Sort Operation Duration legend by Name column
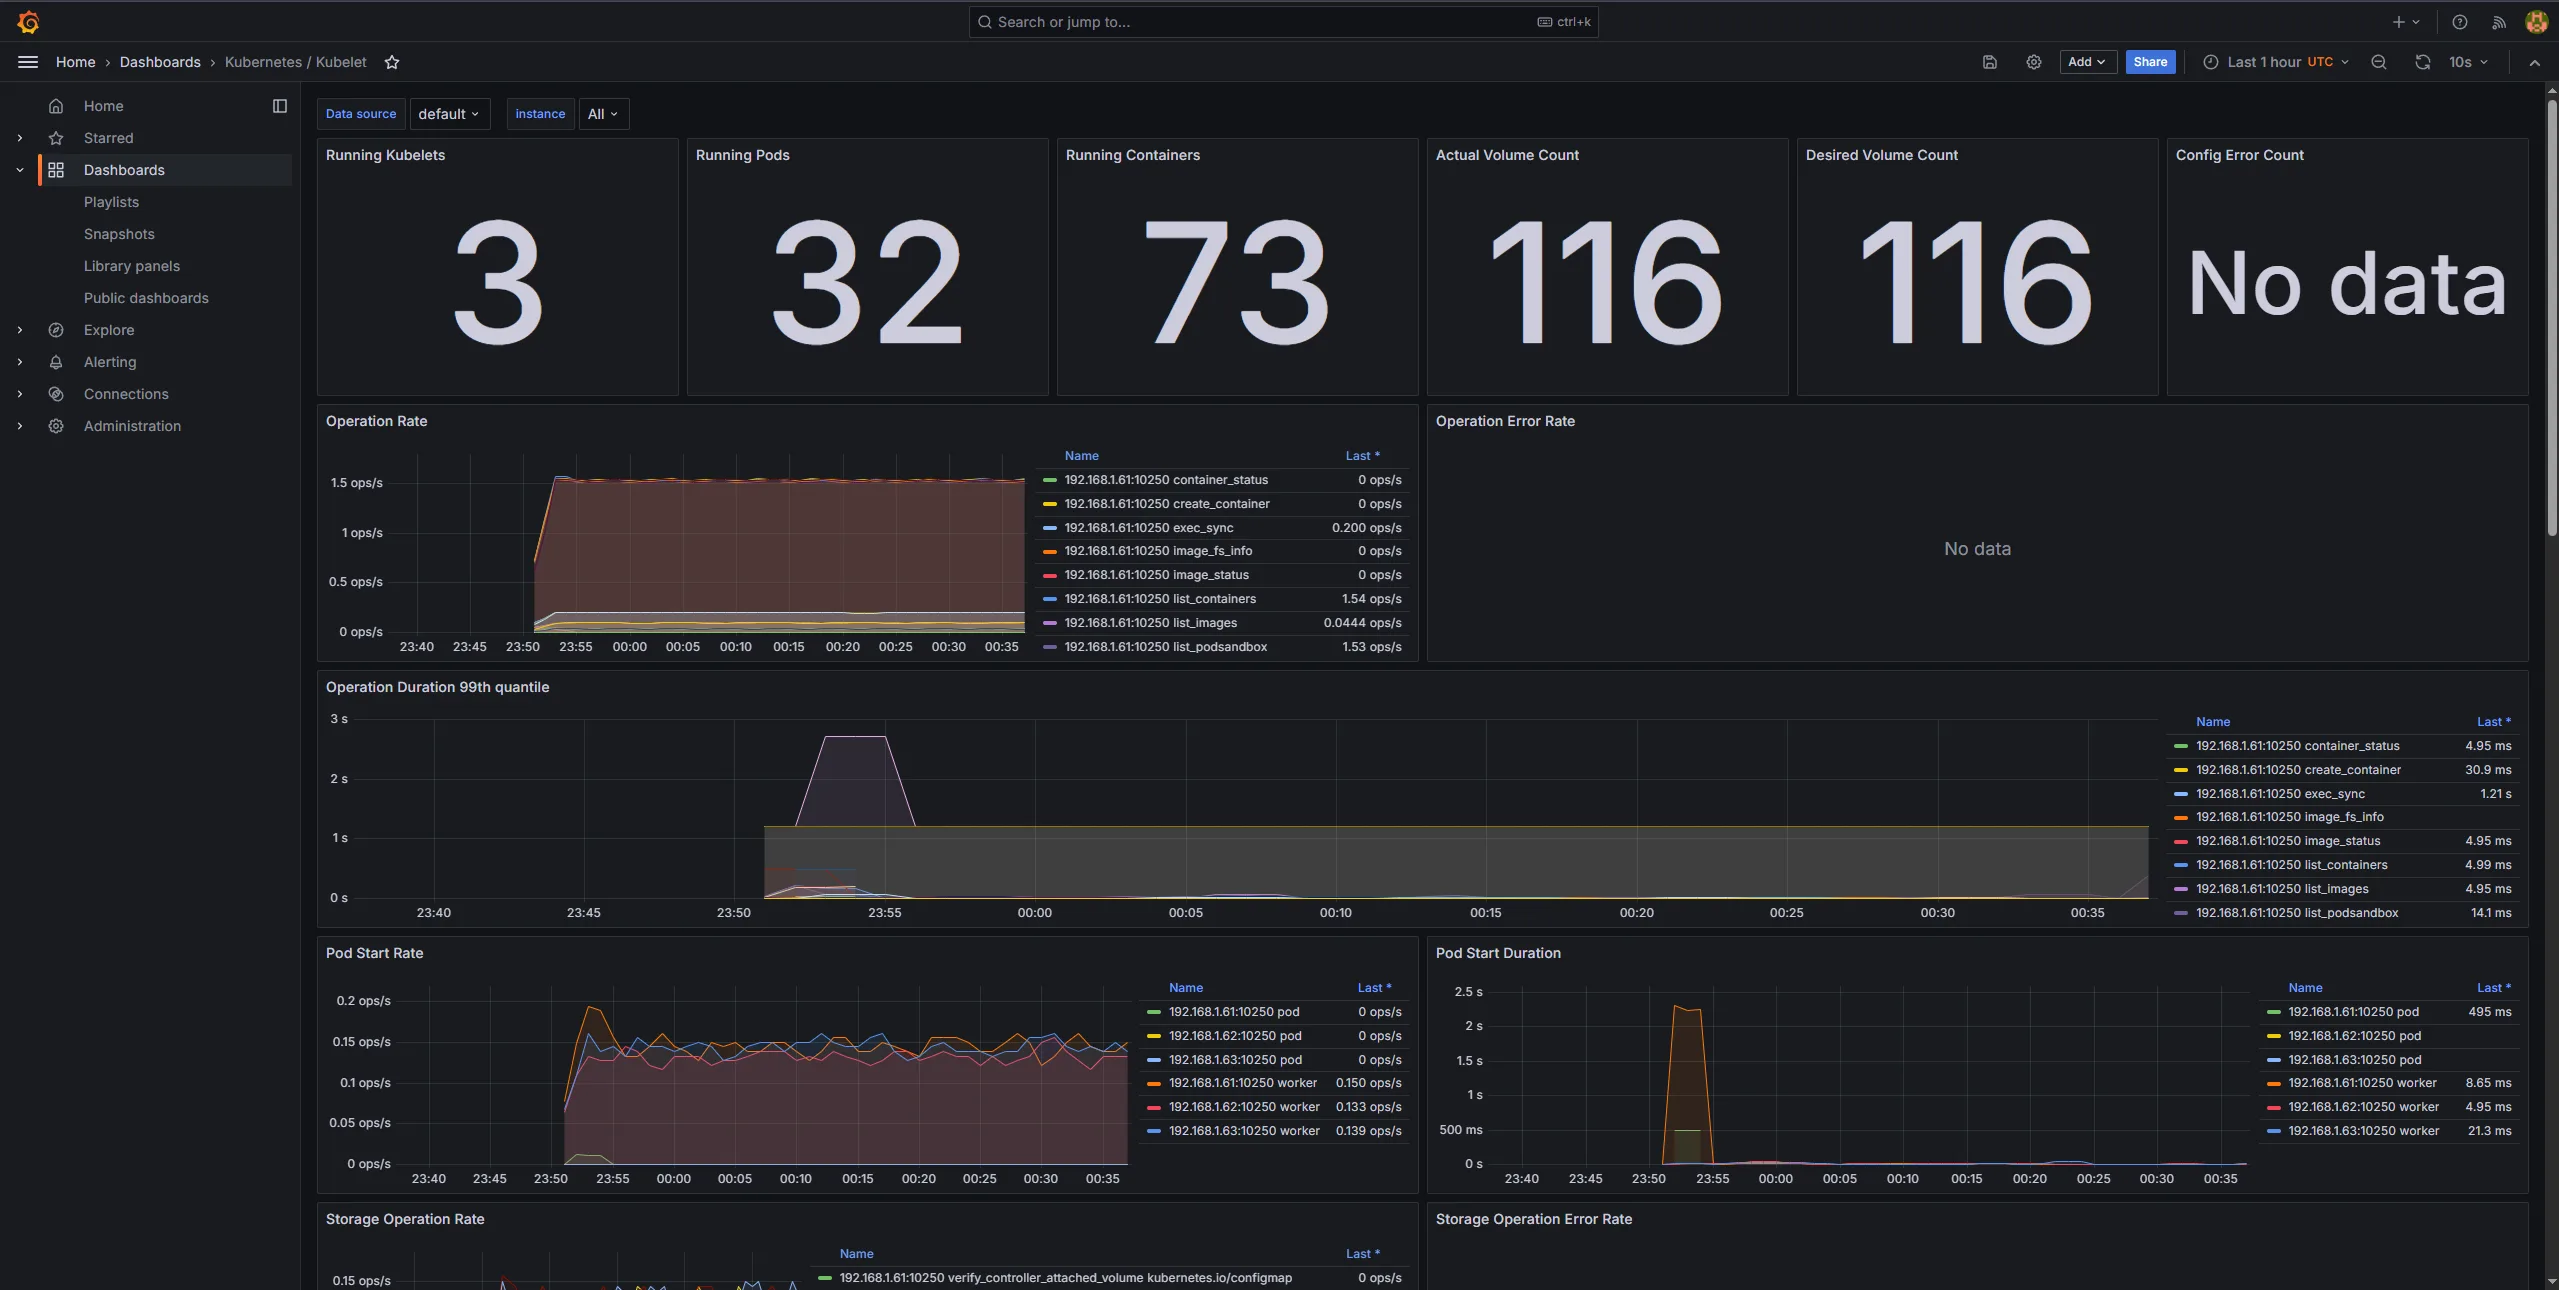The height and width of the screenshot is (1290, 2559). click(x=2213, y=722)
